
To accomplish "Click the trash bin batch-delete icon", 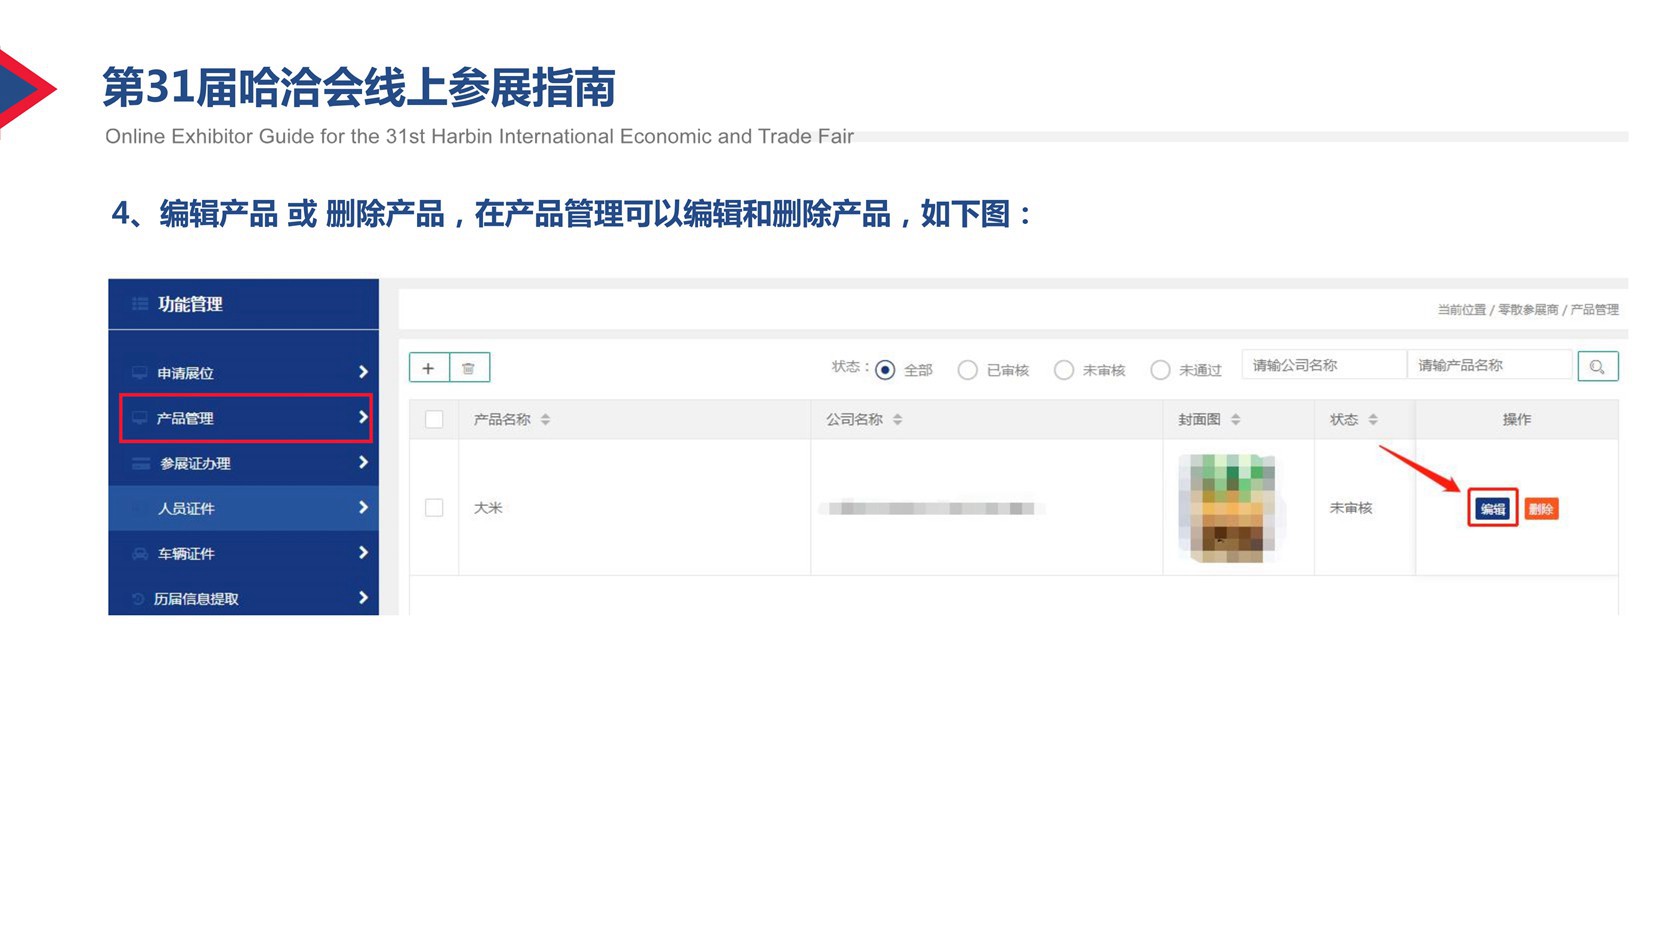I will click(469, 368).
